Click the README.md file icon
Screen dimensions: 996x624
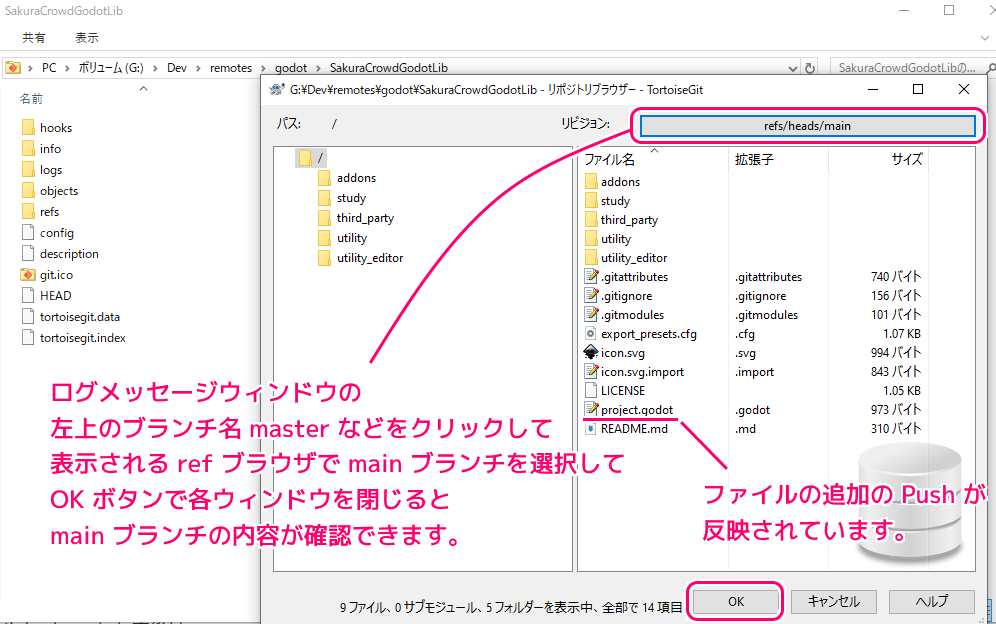pos(590,428)
